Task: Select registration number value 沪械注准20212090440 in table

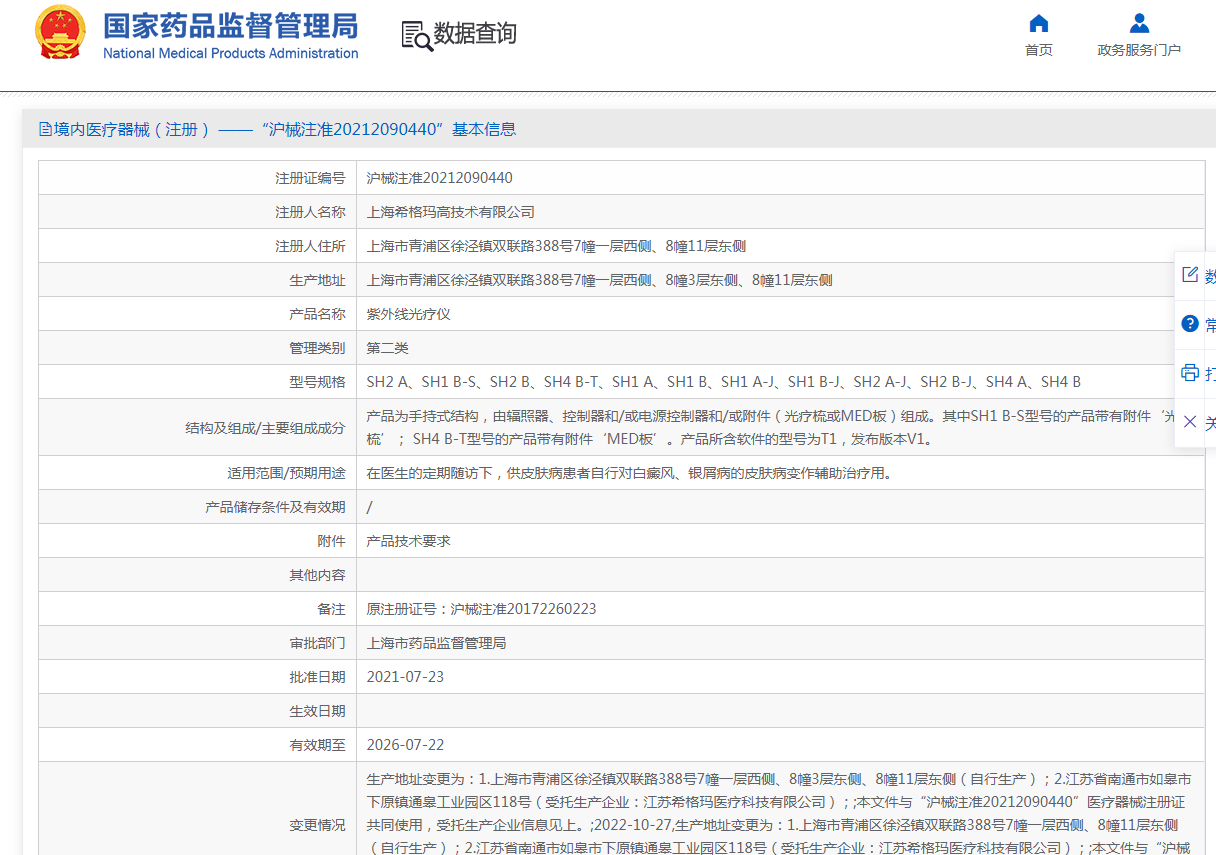Action: 440,178
